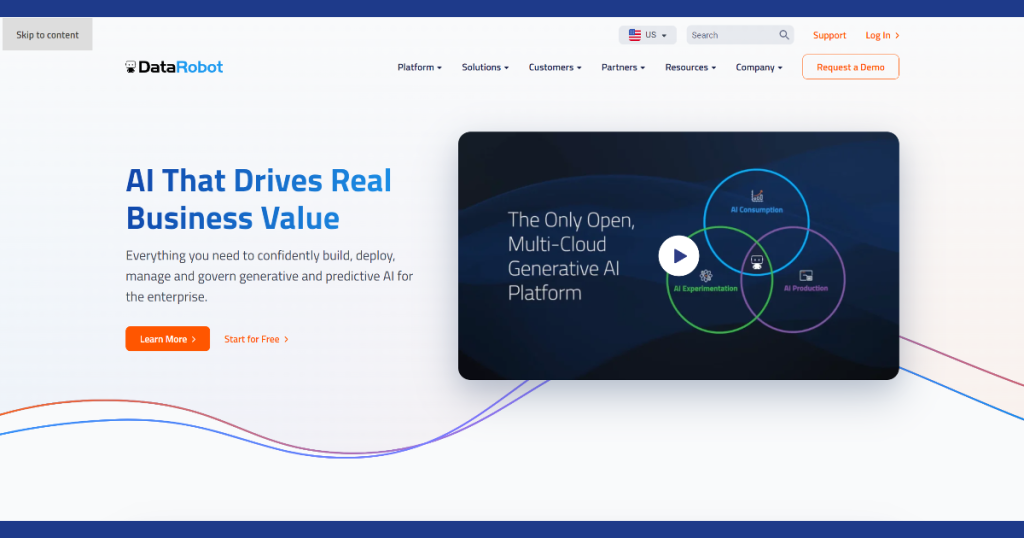Click the Learn More button
The image size is (1024, 538).
168,339
